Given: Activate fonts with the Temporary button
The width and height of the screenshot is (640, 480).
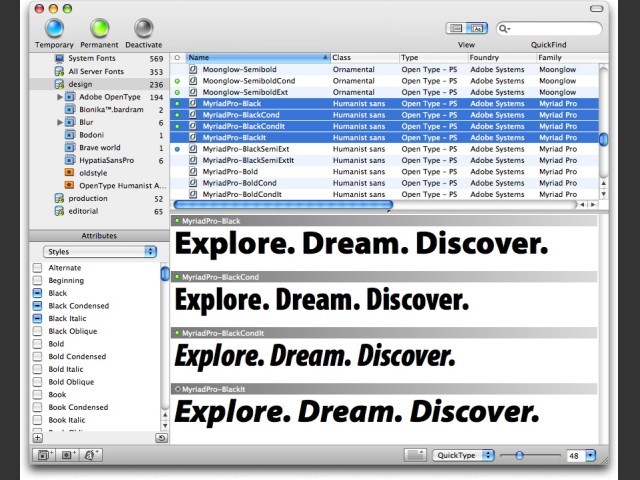Looking at the screenshot, I should click(54, 28).
